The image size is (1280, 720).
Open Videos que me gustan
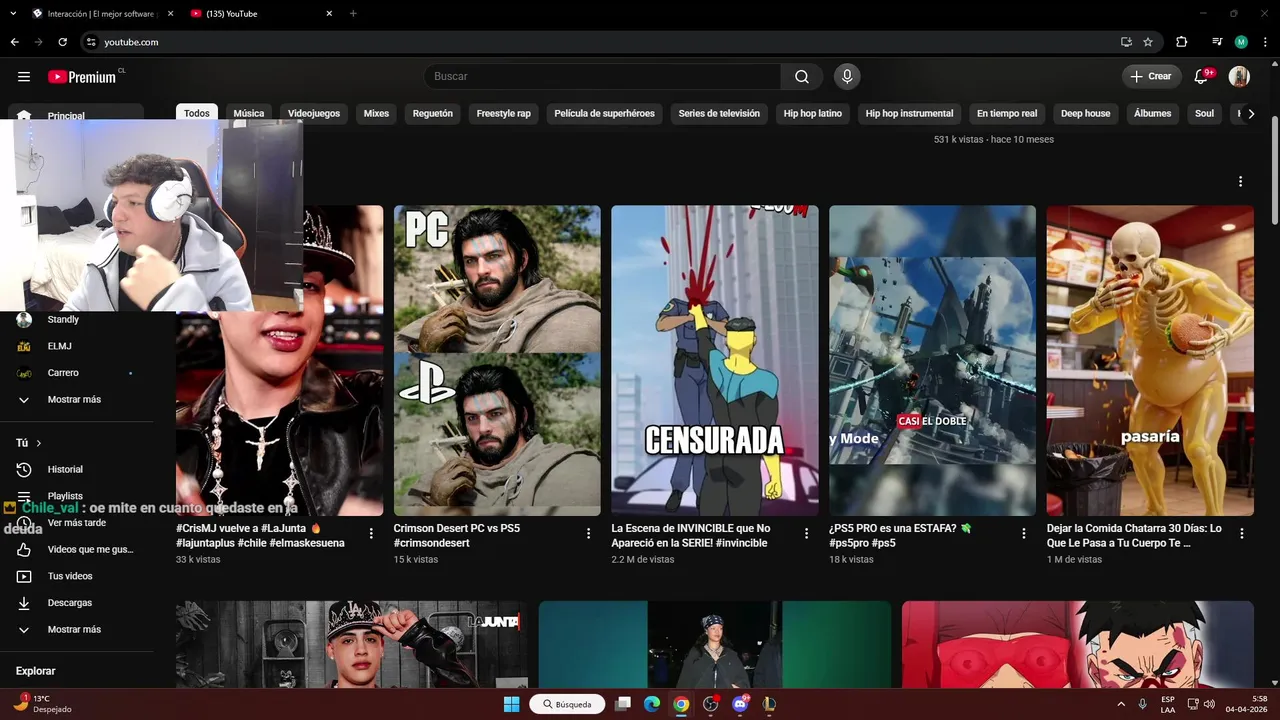(76, 549)
